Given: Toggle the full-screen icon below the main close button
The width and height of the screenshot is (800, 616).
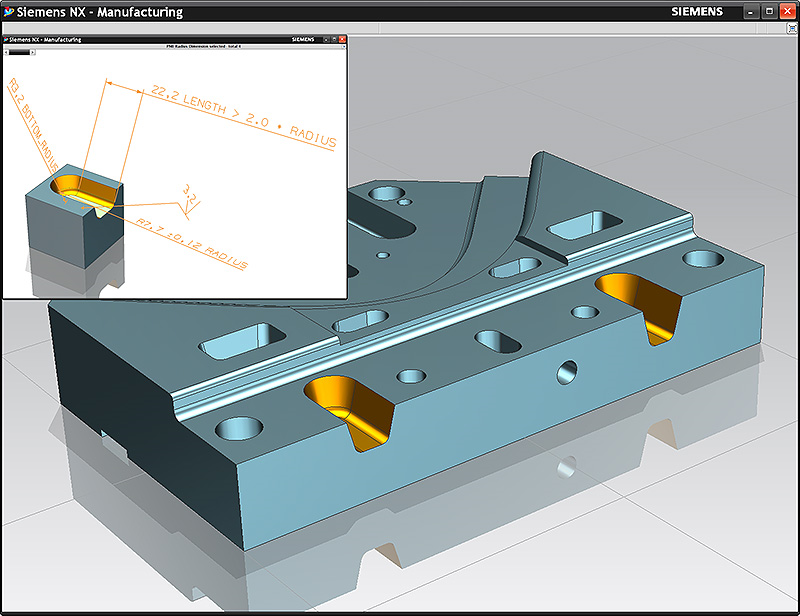Looking at the screenshot, I should point(792,29).
